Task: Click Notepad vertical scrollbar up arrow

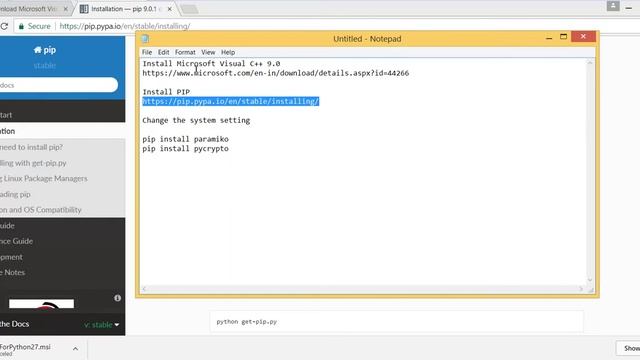Action: (x=590, y=63)
